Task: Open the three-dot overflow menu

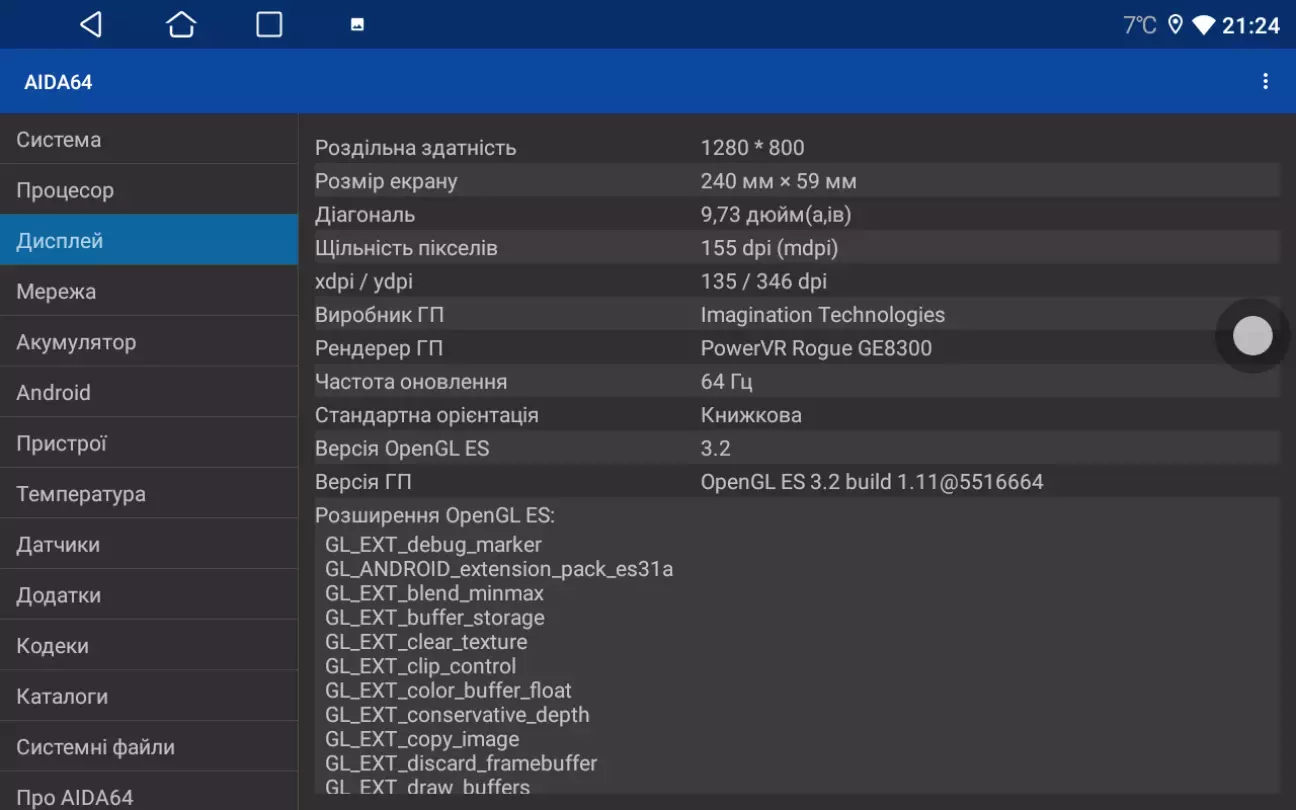Action: pos(1265,82)
